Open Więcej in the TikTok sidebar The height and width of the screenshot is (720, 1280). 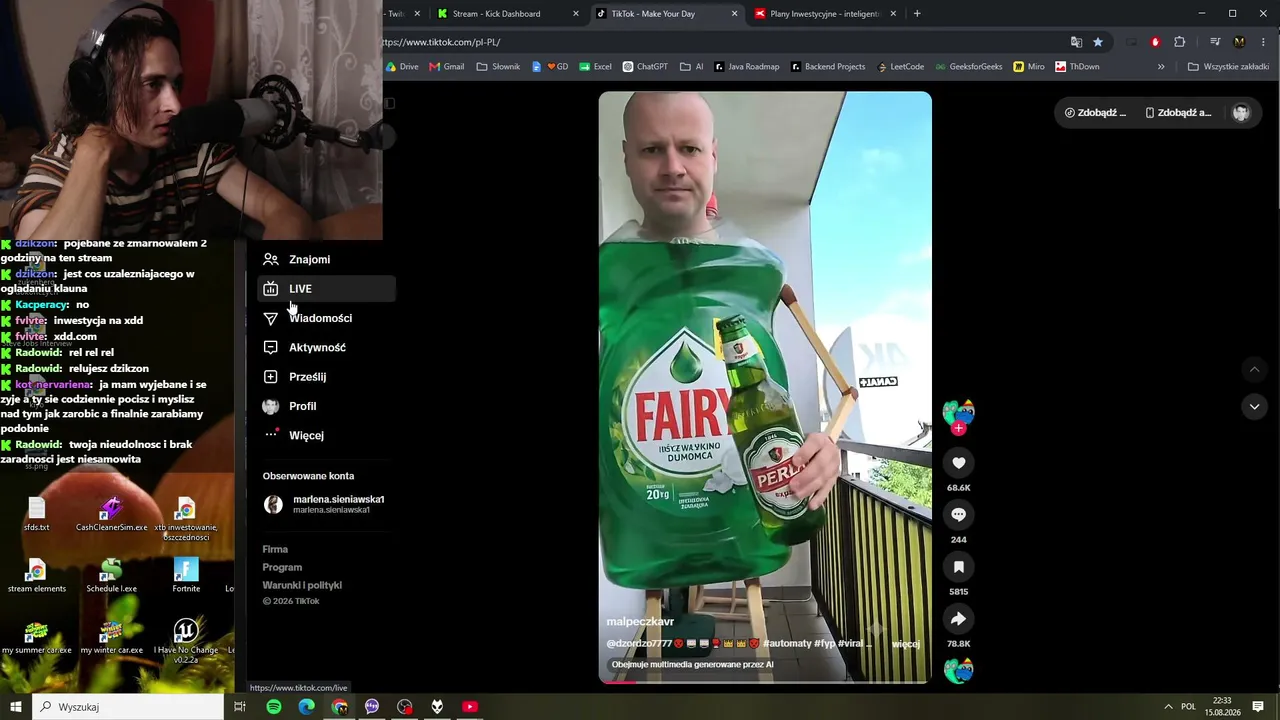(x=326, y=436)
